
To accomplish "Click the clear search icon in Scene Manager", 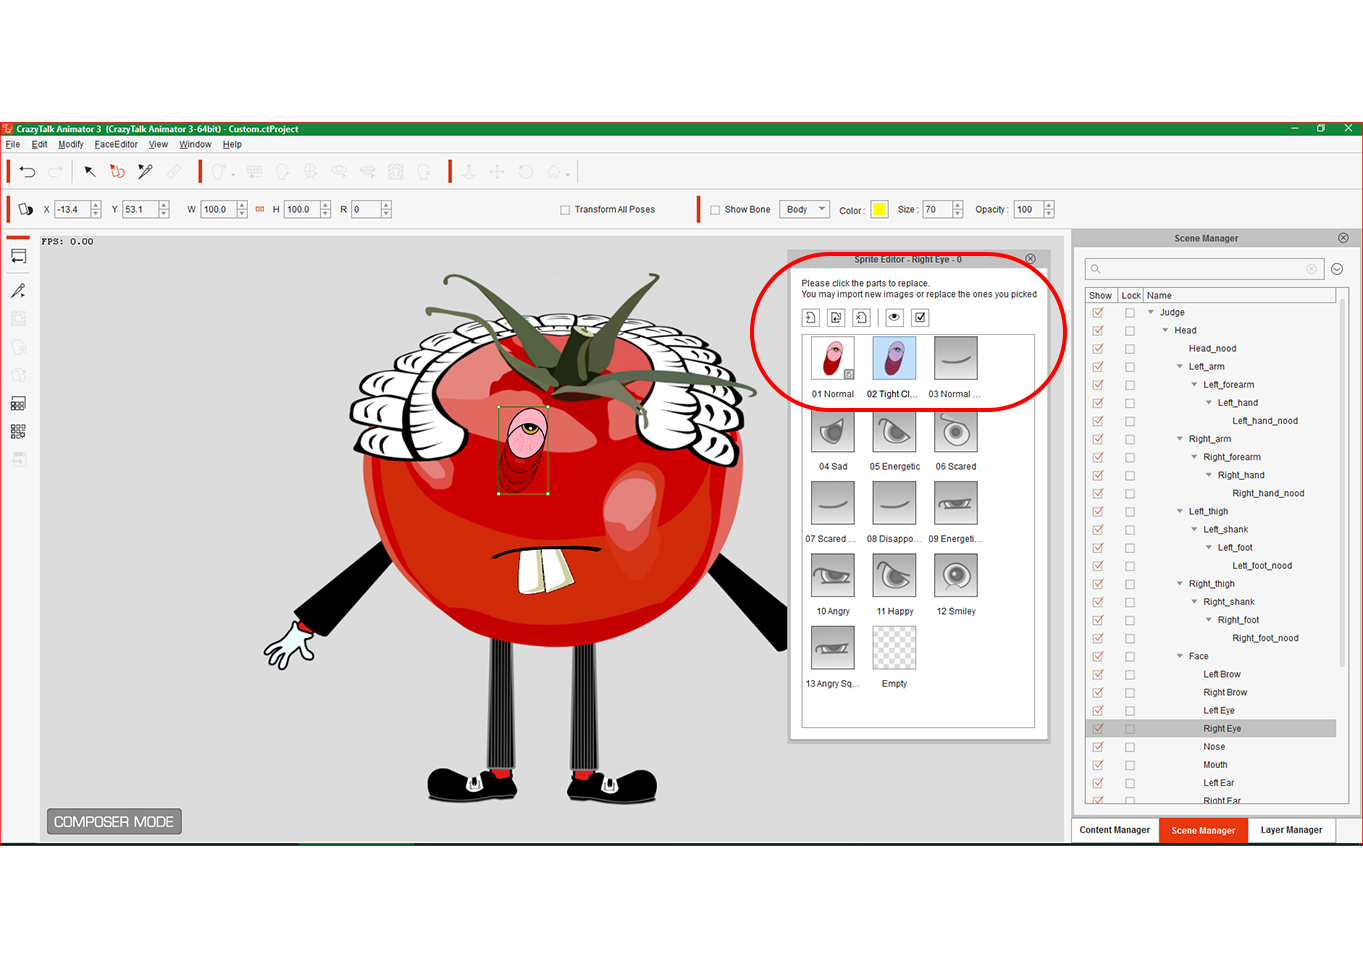I will pyautogui.click(x=1311, y=269).
